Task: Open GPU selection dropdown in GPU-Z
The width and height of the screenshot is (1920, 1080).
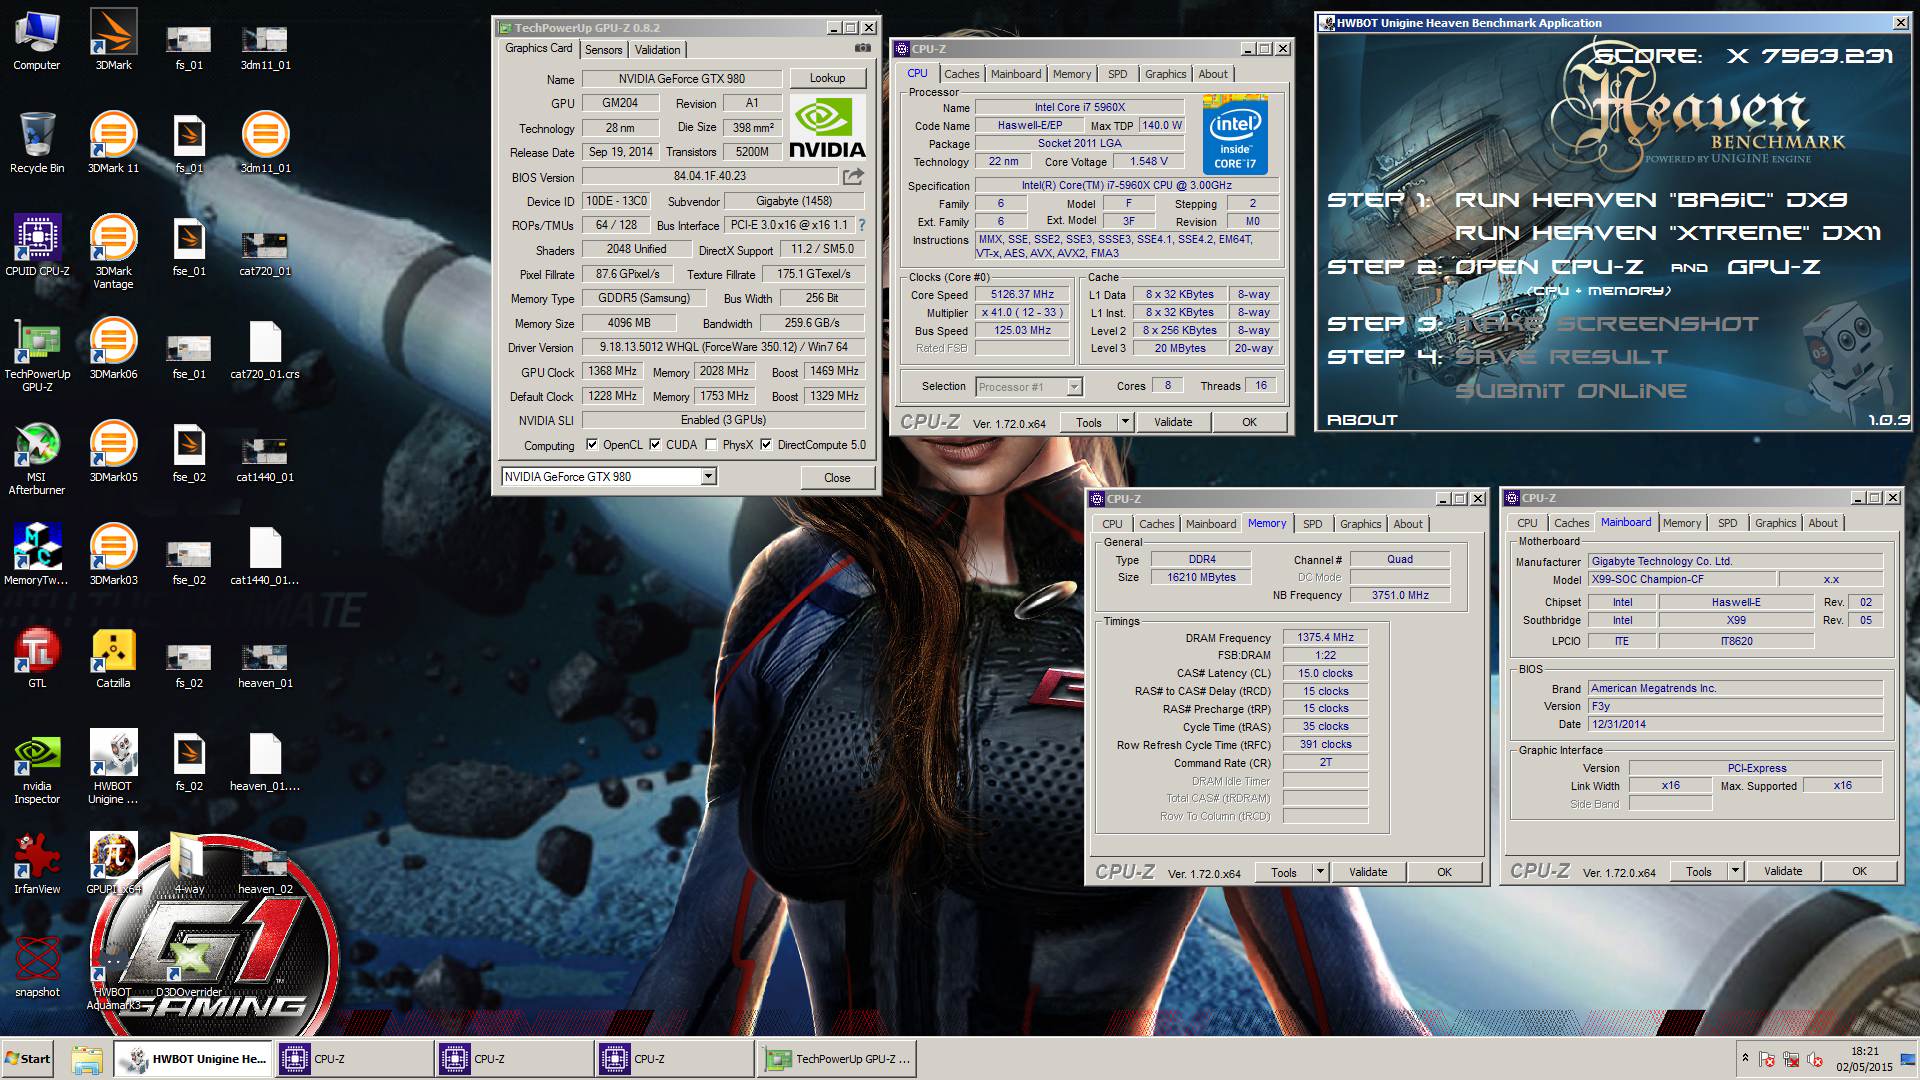Action: point(708,477)
